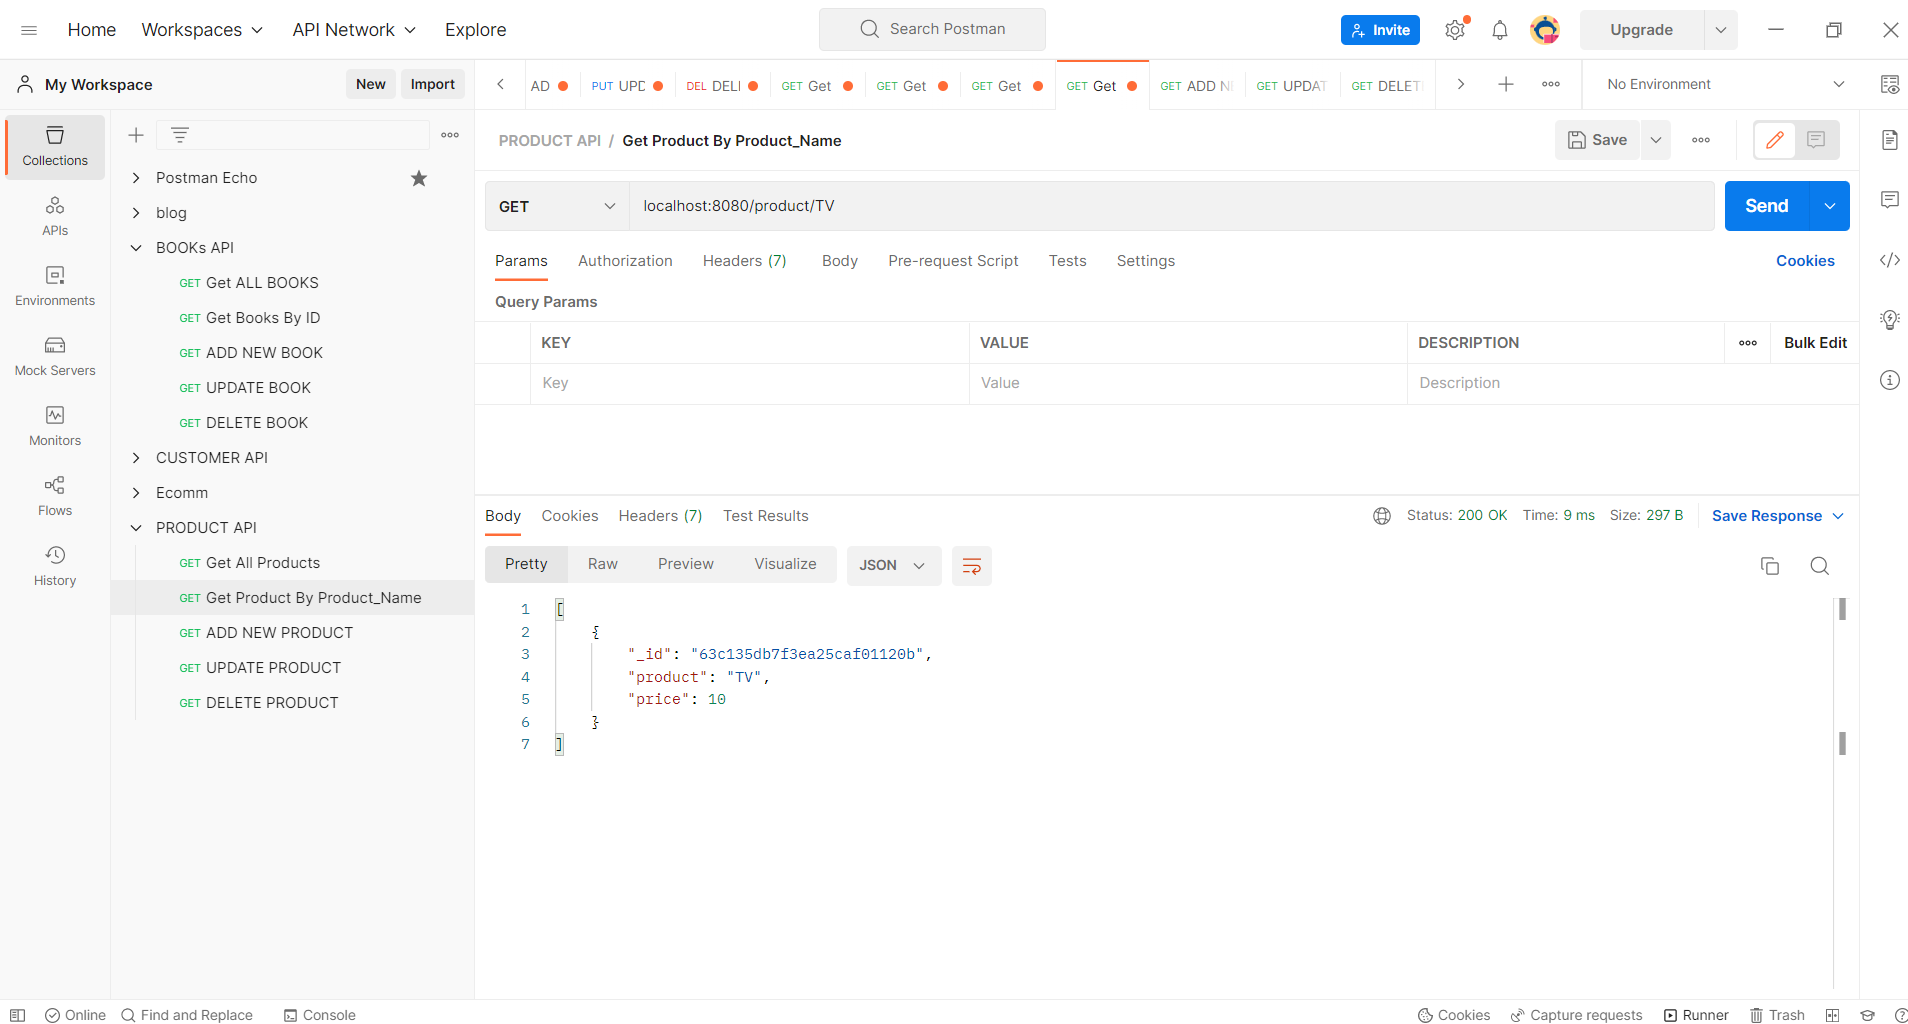The image size is (1908, 1024).
Task: Open the request History panel
Action: [55, 565]
